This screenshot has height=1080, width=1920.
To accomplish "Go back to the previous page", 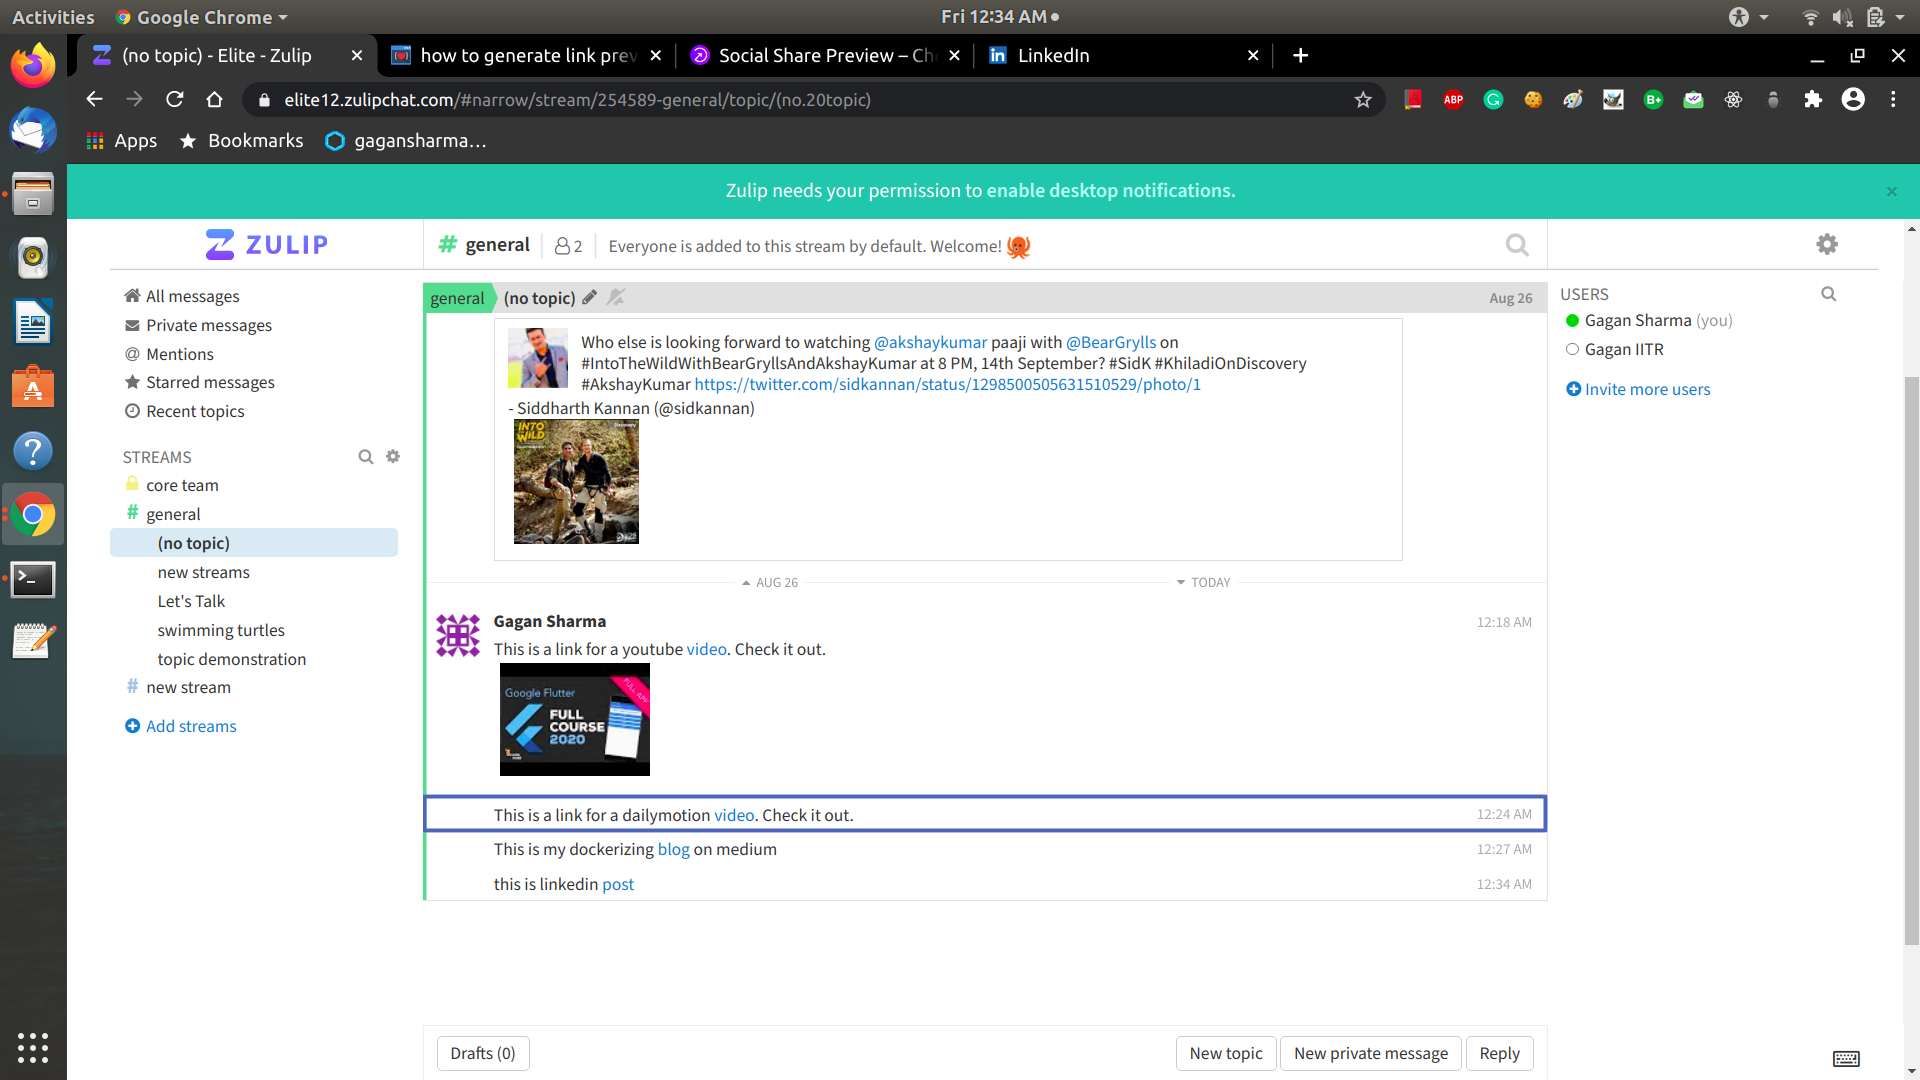I will [94, 99].
